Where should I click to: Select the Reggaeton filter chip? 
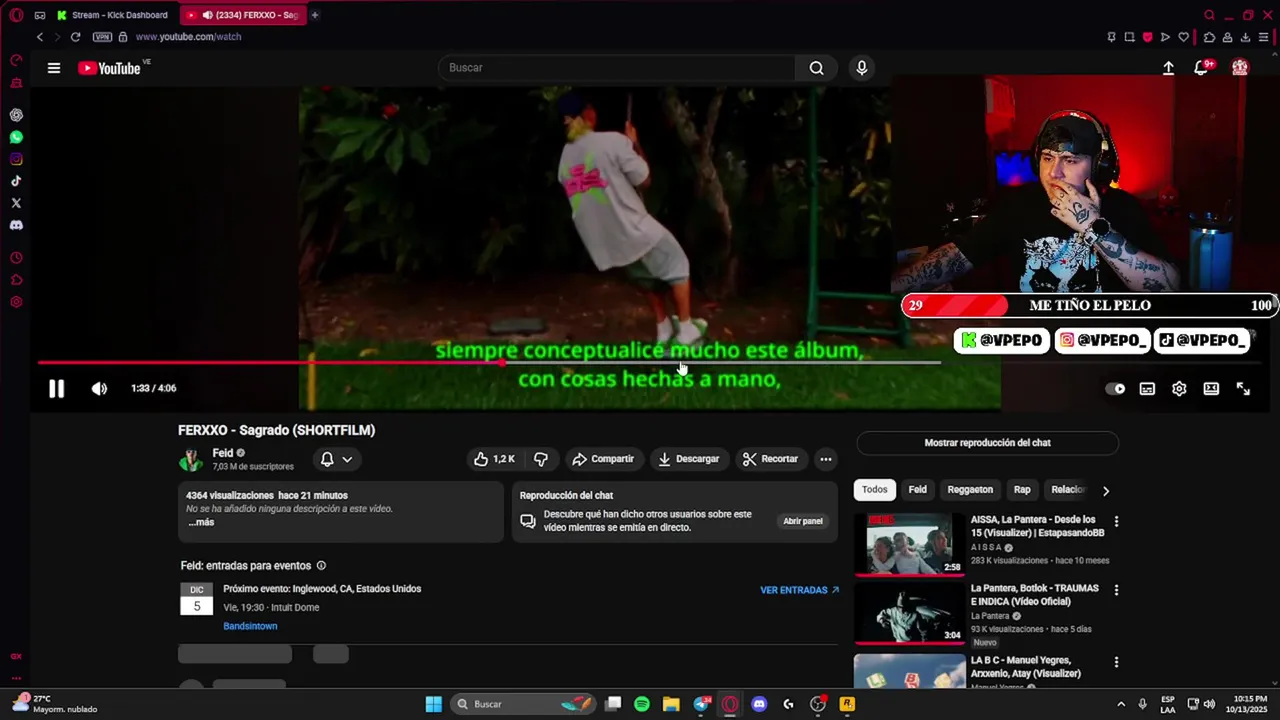[970, 490]
